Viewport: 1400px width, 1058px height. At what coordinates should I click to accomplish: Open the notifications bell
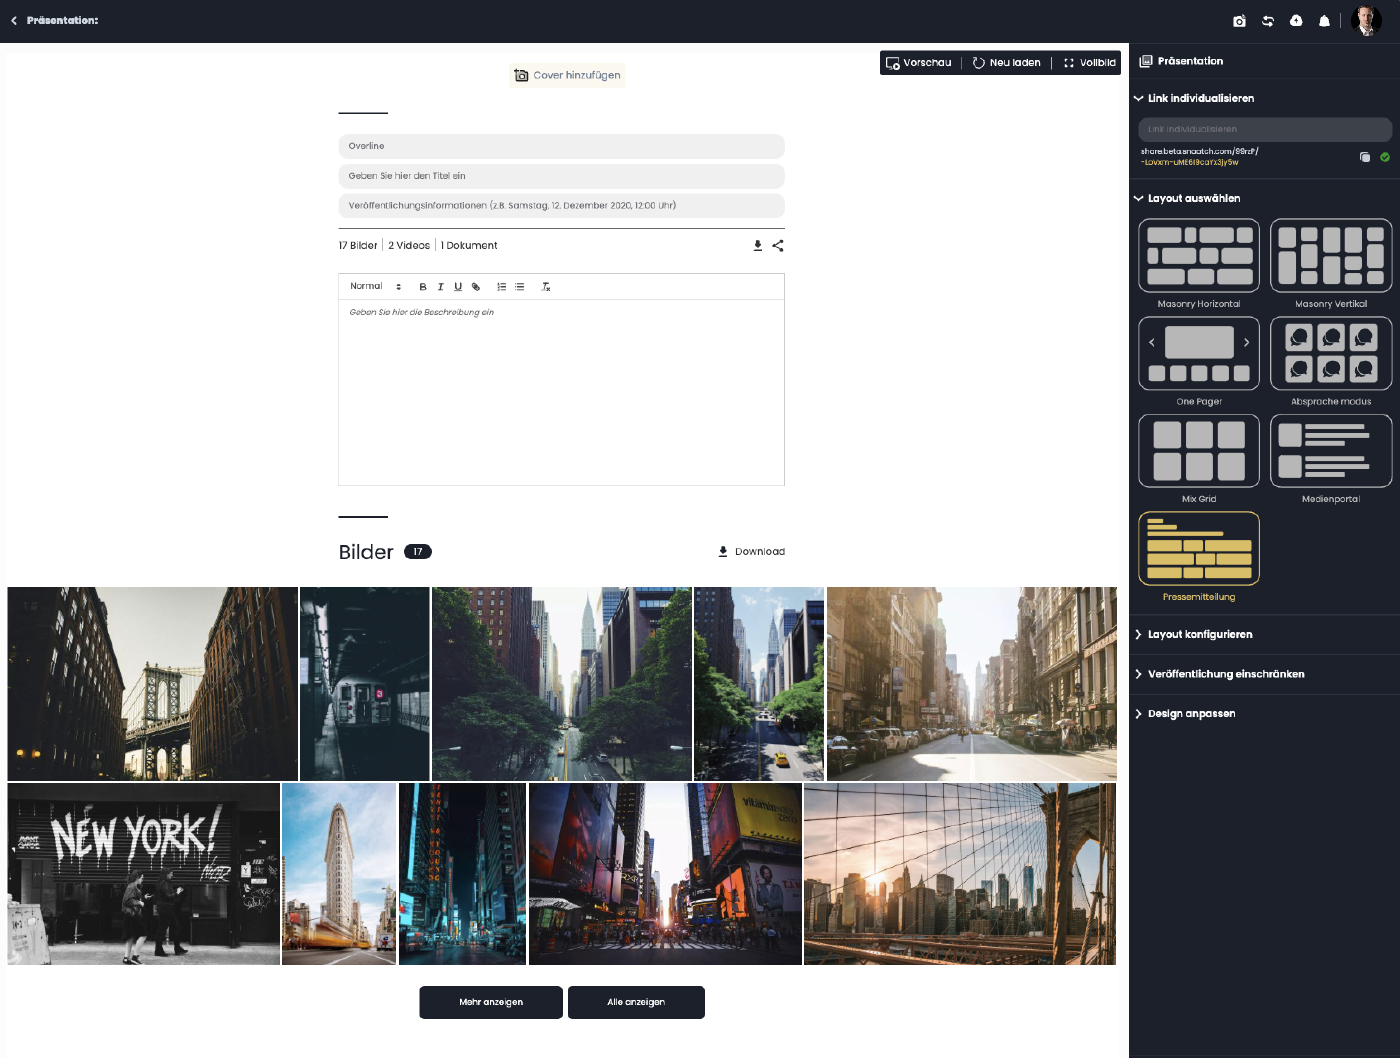[x=1324, y=21]
